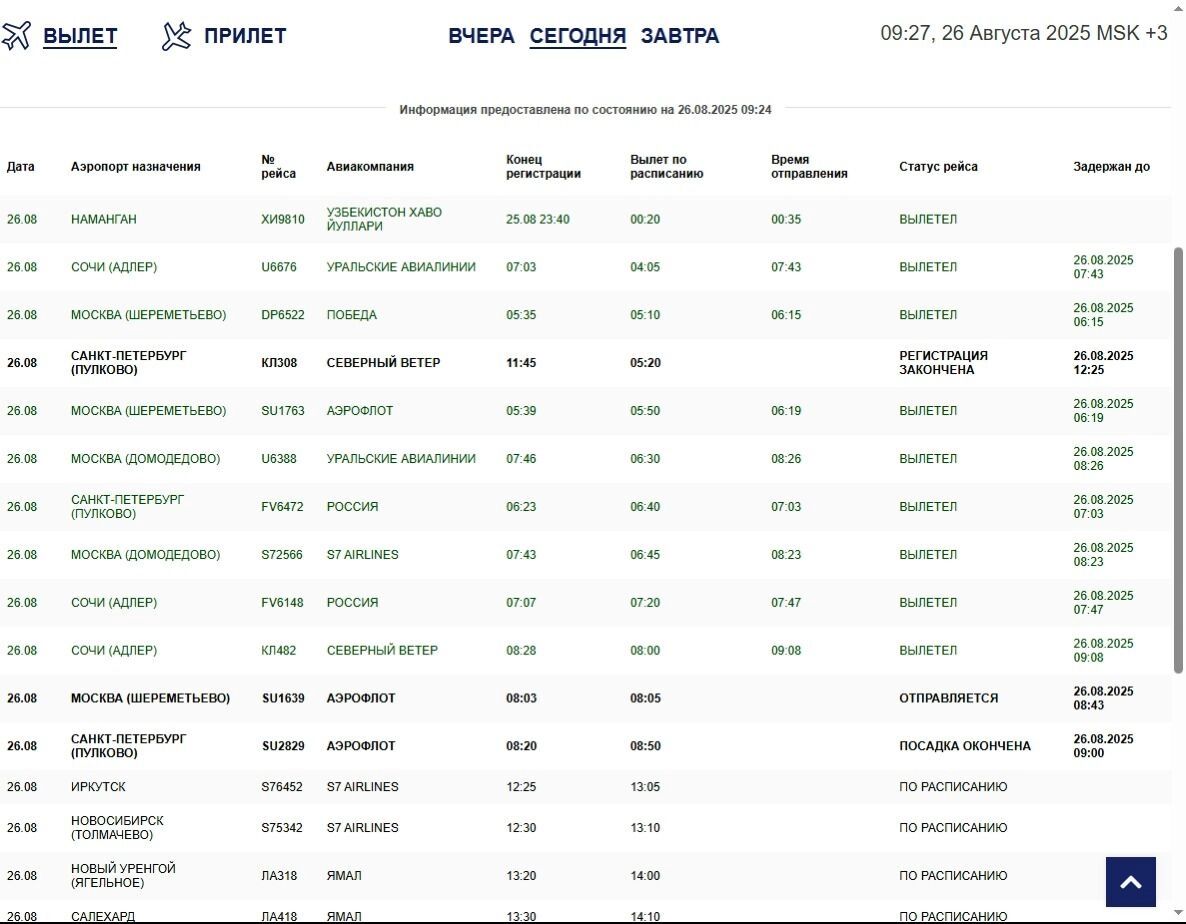Select flight number SU1639

point(283,698)
